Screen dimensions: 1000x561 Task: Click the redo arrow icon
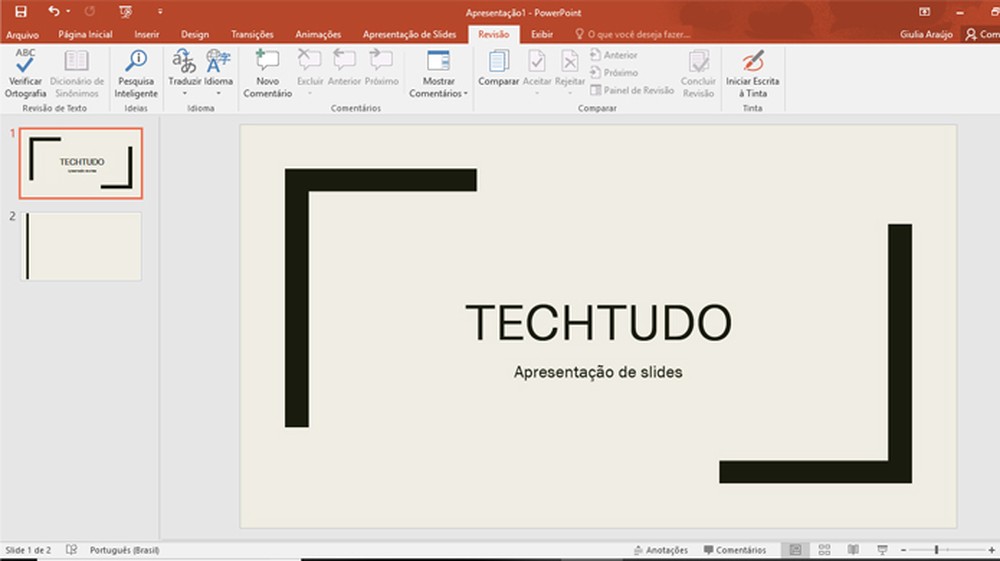pos(90,11)
